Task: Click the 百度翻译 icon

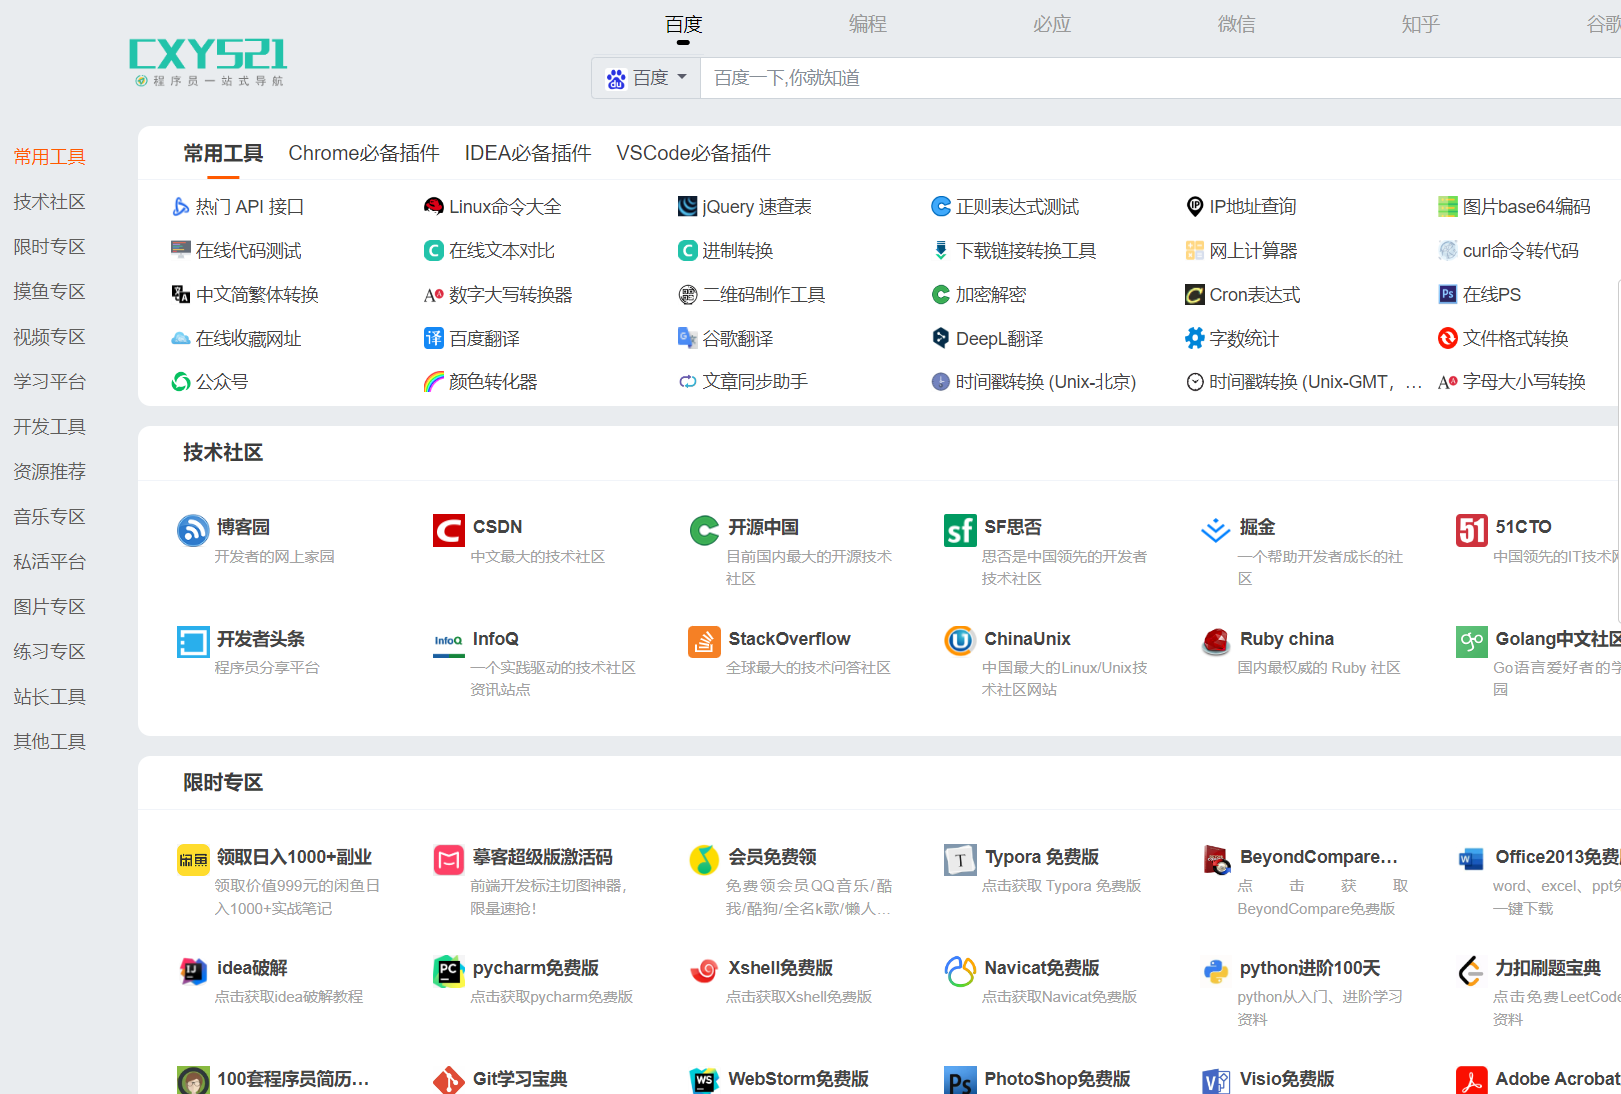Action: pos(434,338)
